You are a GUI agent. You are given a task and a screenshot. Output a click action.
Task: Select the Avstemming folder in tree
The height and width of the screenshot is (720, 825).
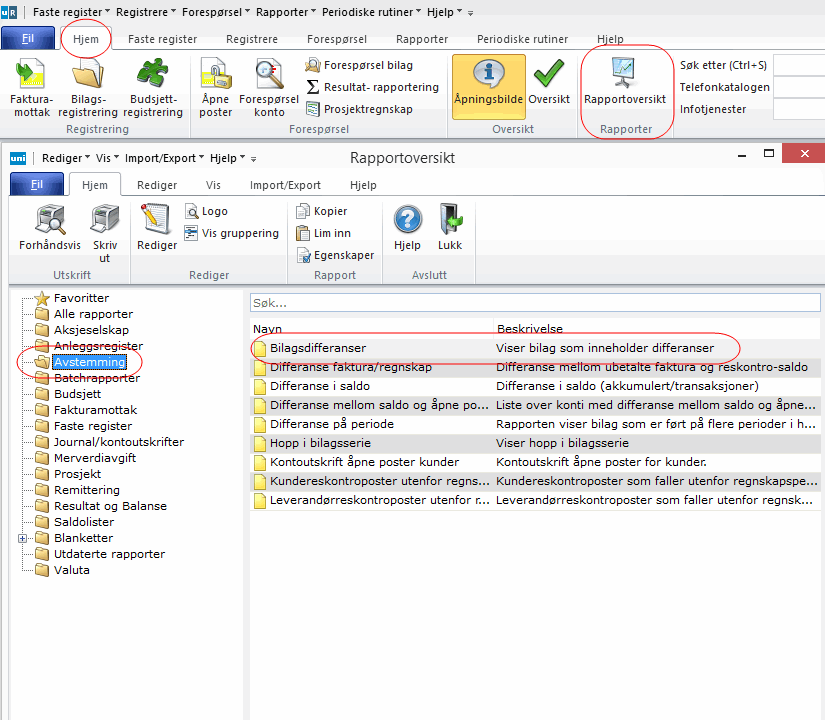(x=88, y=362)
